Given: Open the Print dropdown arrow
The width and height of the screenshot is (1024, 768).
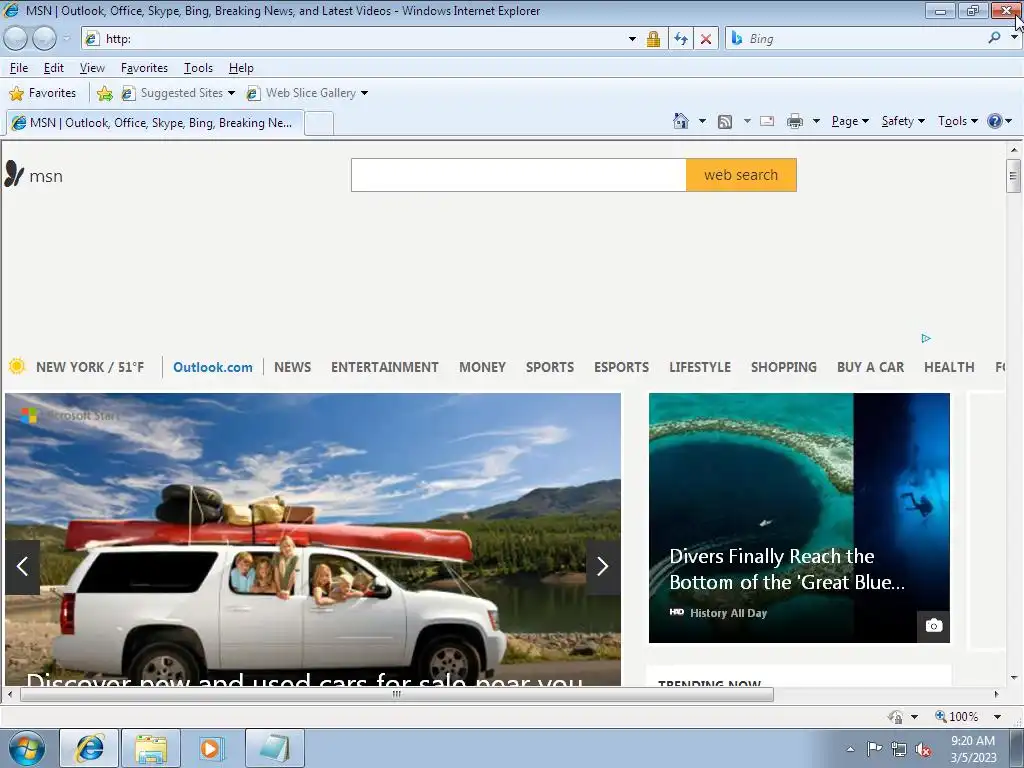Looking at the screenshot, I should tap(816, 121).
